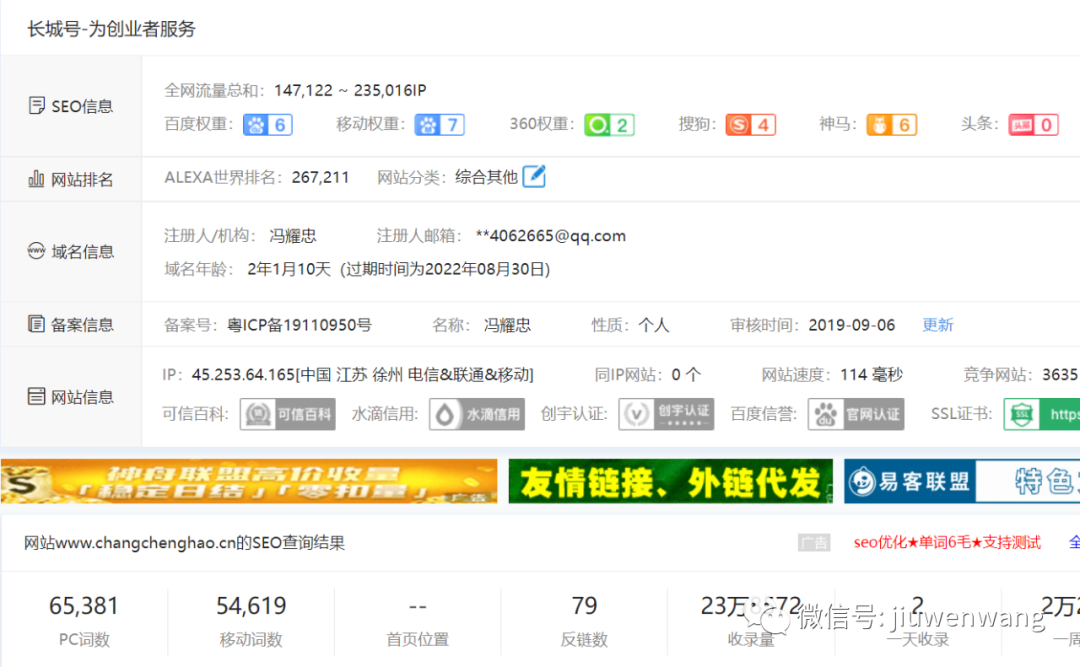The height and width of the screenshot is (667, 1080).
Task: Click IP address 45.253.64.165
Action: tap(244, 374)
